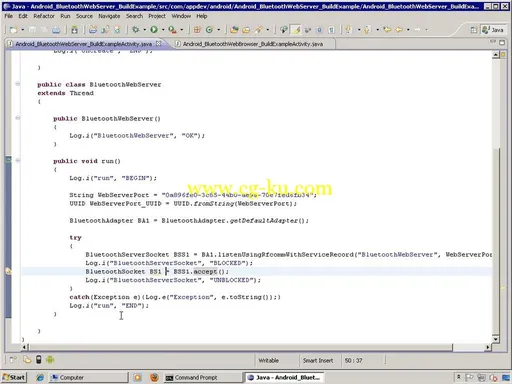Click the Start button on taskbar

(14, 377)
